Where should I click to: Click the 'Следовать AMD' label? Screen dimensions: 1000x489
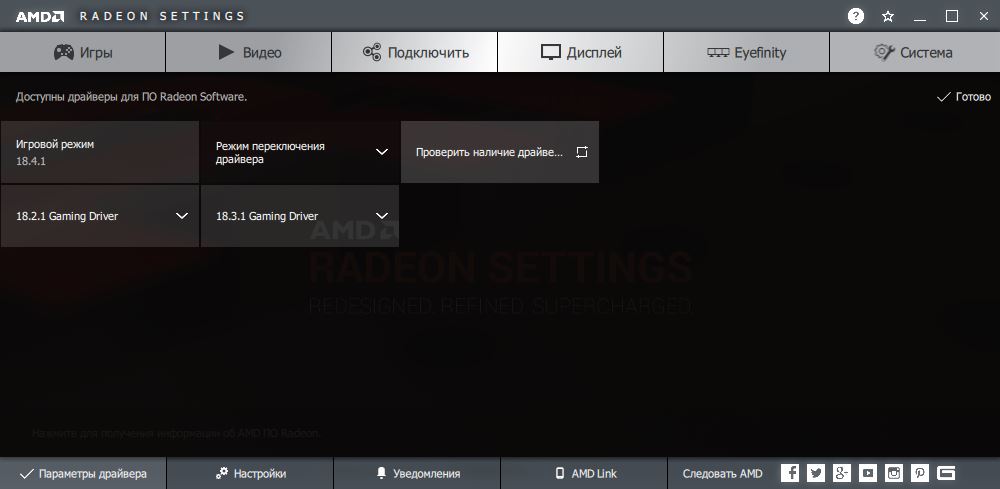722,474
